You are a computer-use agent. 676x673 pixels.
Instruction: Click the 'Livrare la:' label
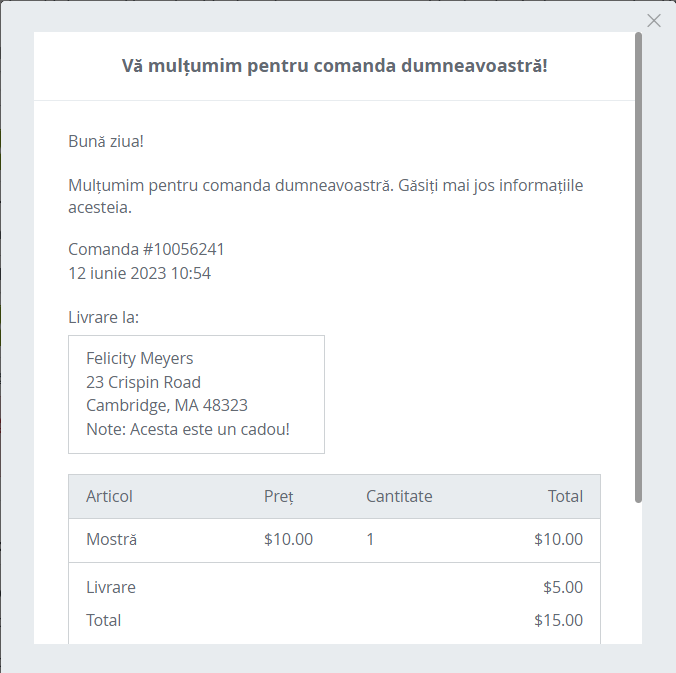[103, 318]
